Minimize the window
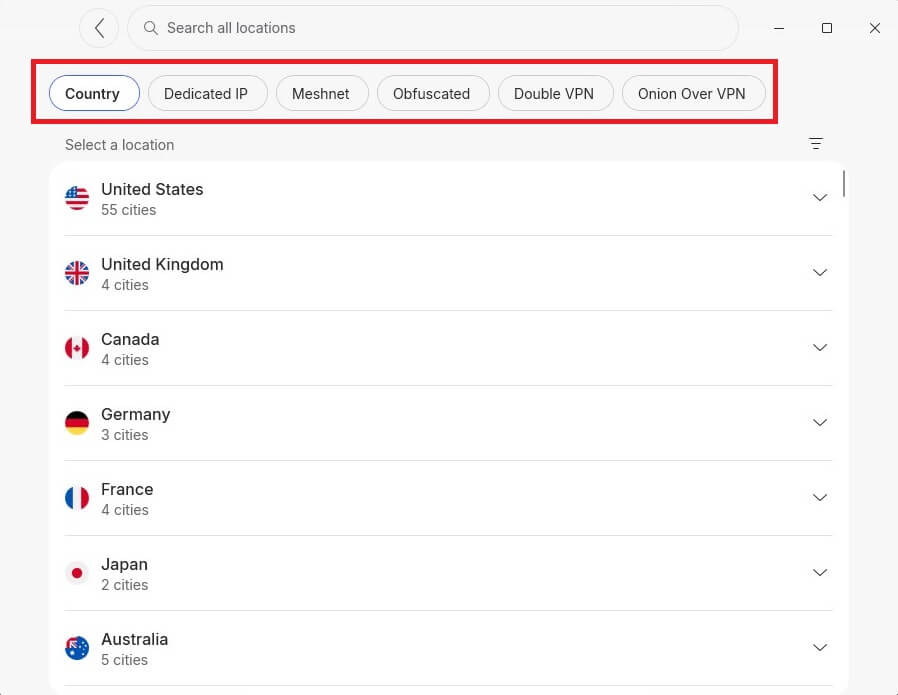Image resolution: width=898 pixels, height=695 pixels. (x=779, y=28)
